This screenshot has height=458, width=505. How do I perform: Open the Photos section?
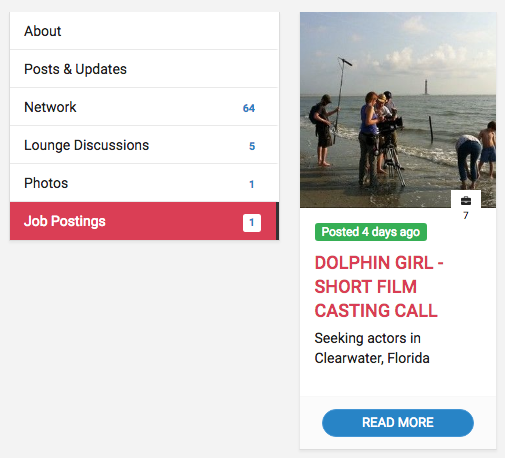click(x=144, y=183)
